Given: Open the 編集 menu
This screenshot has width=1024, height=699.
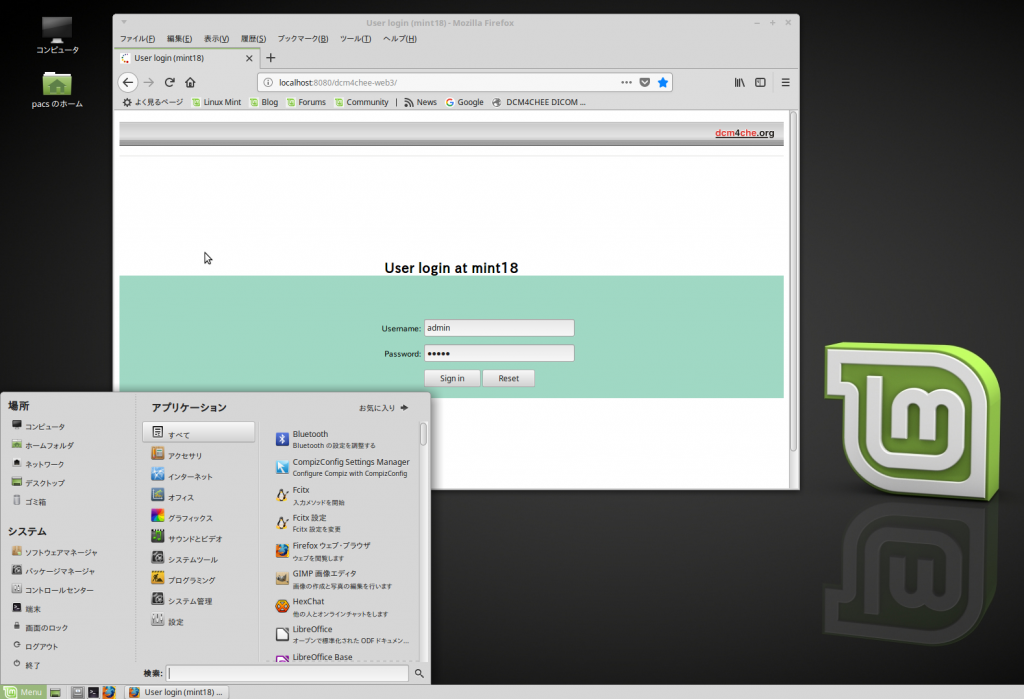Looking at the screenshot, I should (x=179, y=39).
